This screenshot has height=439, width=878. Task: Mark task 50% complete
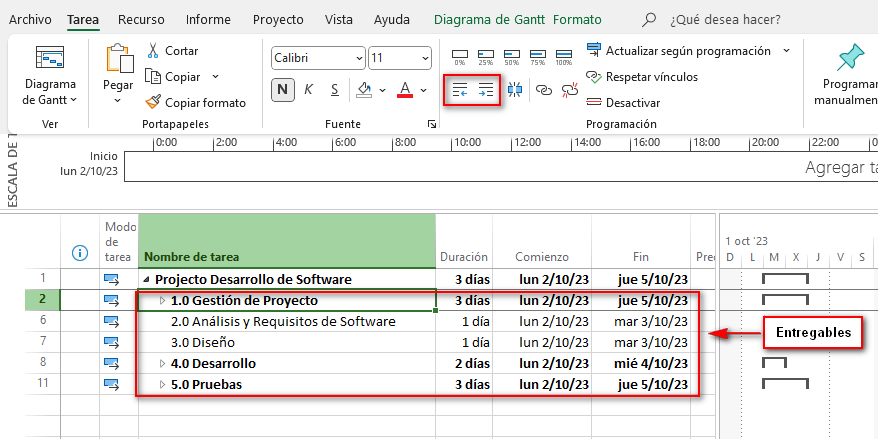pyautogui.click(x=512, y=54)
